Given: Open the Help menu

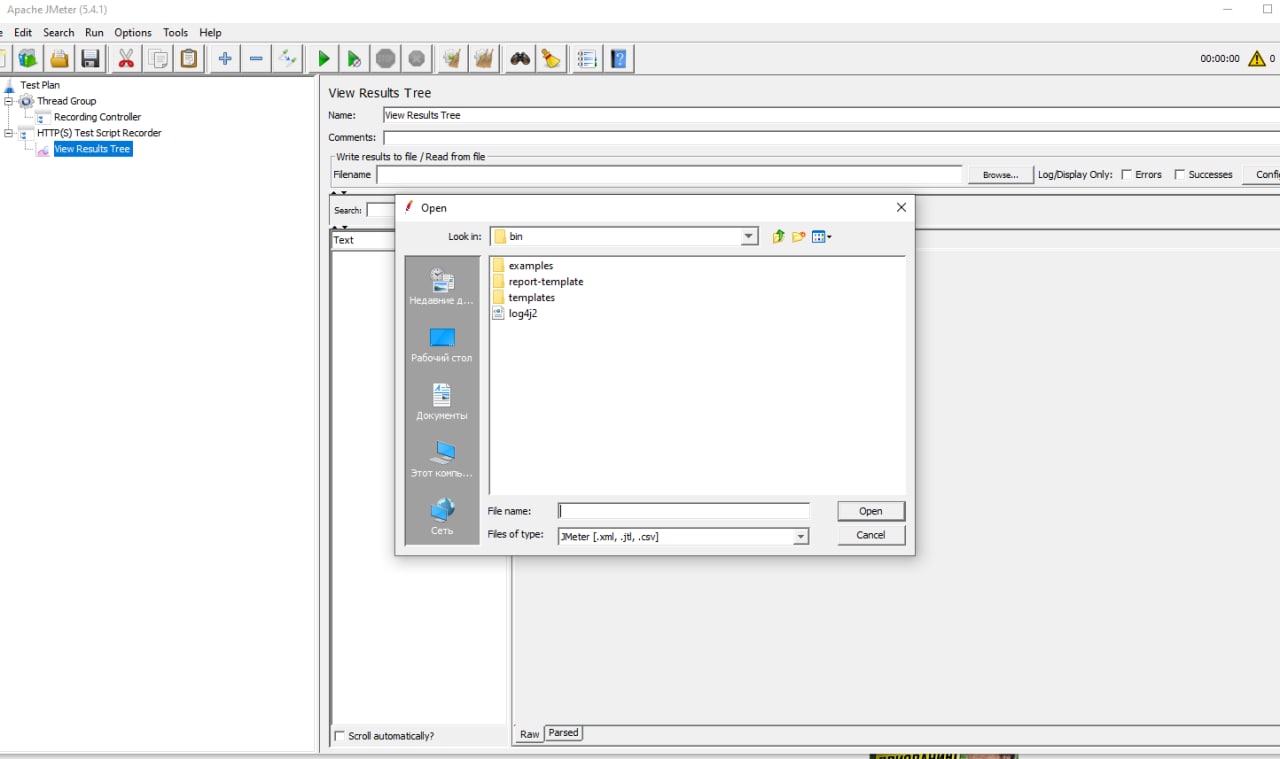Looking at the screenshot, I should [210, 33].
